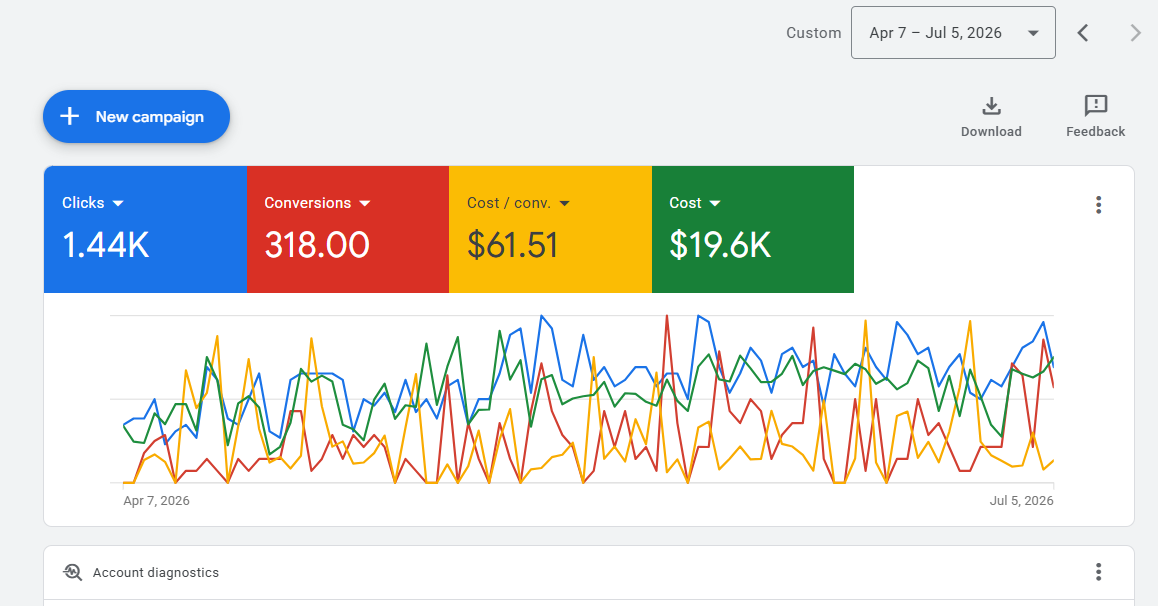Open the Account diagnostics three-dot menu

click(1098, 571)
